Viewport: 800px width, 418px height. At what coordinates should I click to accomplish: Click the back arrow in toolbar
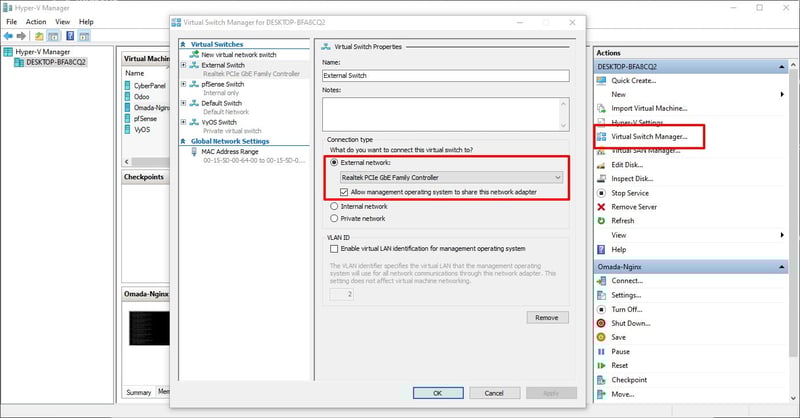pos(8,36)
